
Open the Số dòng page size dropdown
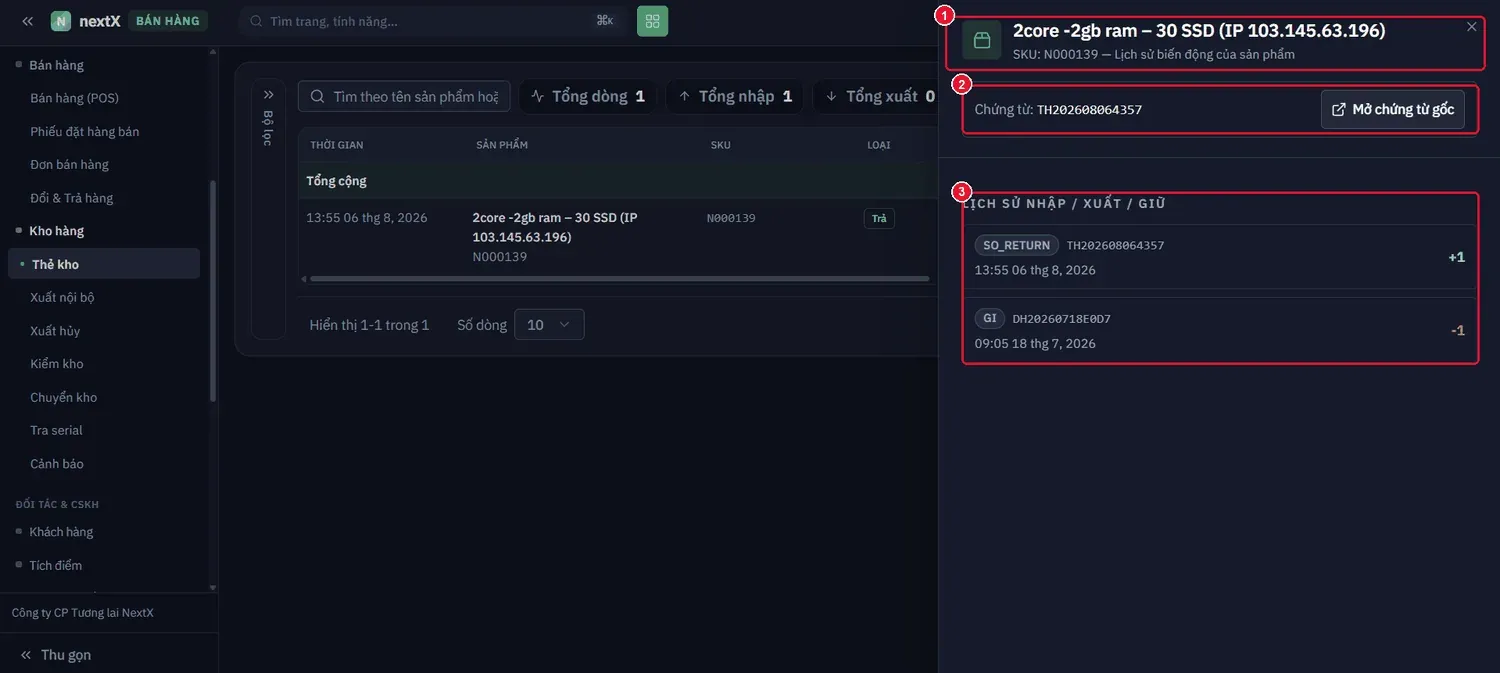[x=549, y=325]
